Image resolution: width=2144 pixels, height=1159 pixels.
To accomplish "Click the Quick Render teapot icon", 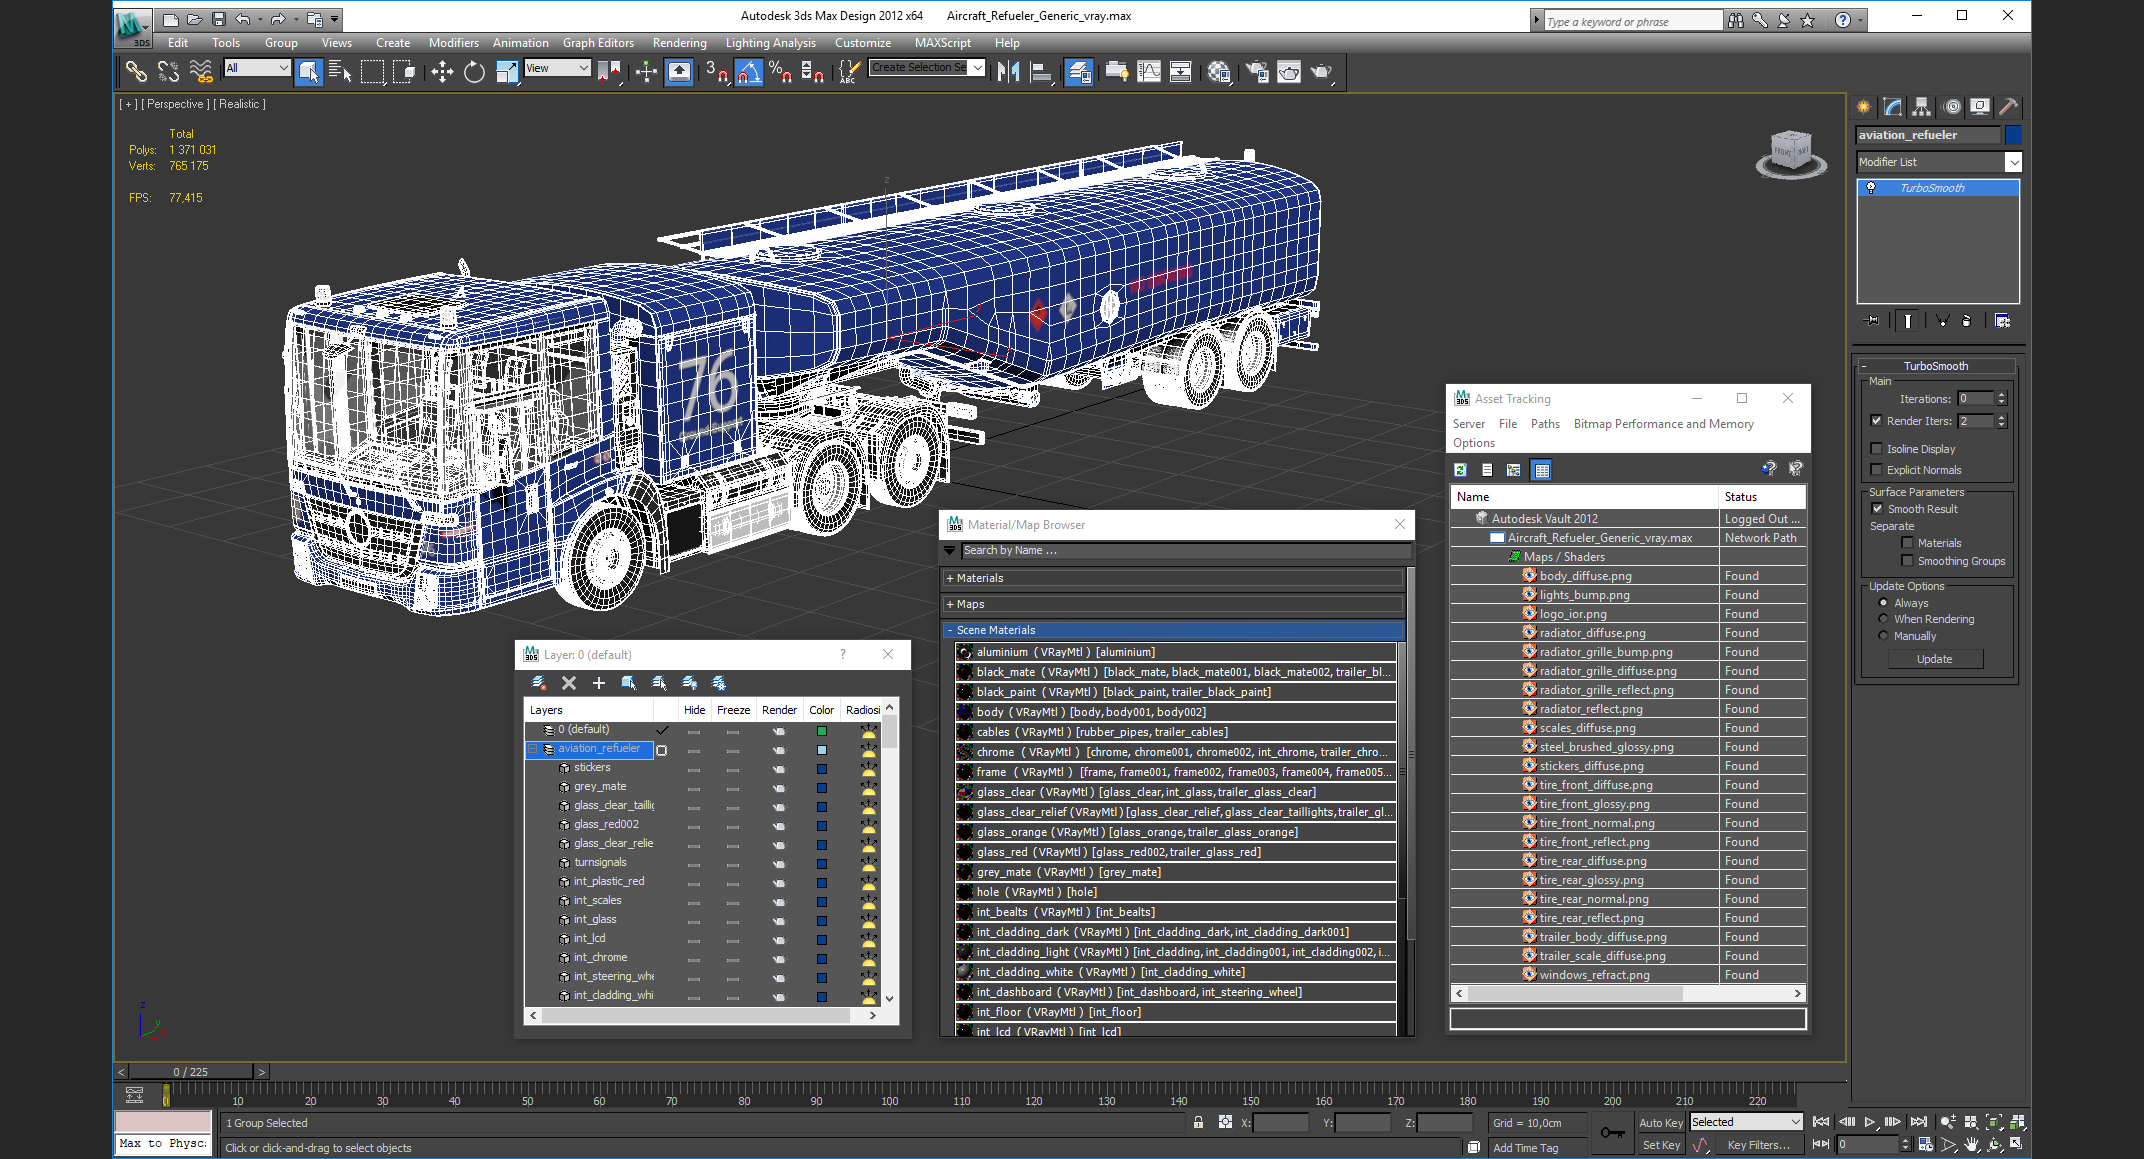I will 1322,71.
